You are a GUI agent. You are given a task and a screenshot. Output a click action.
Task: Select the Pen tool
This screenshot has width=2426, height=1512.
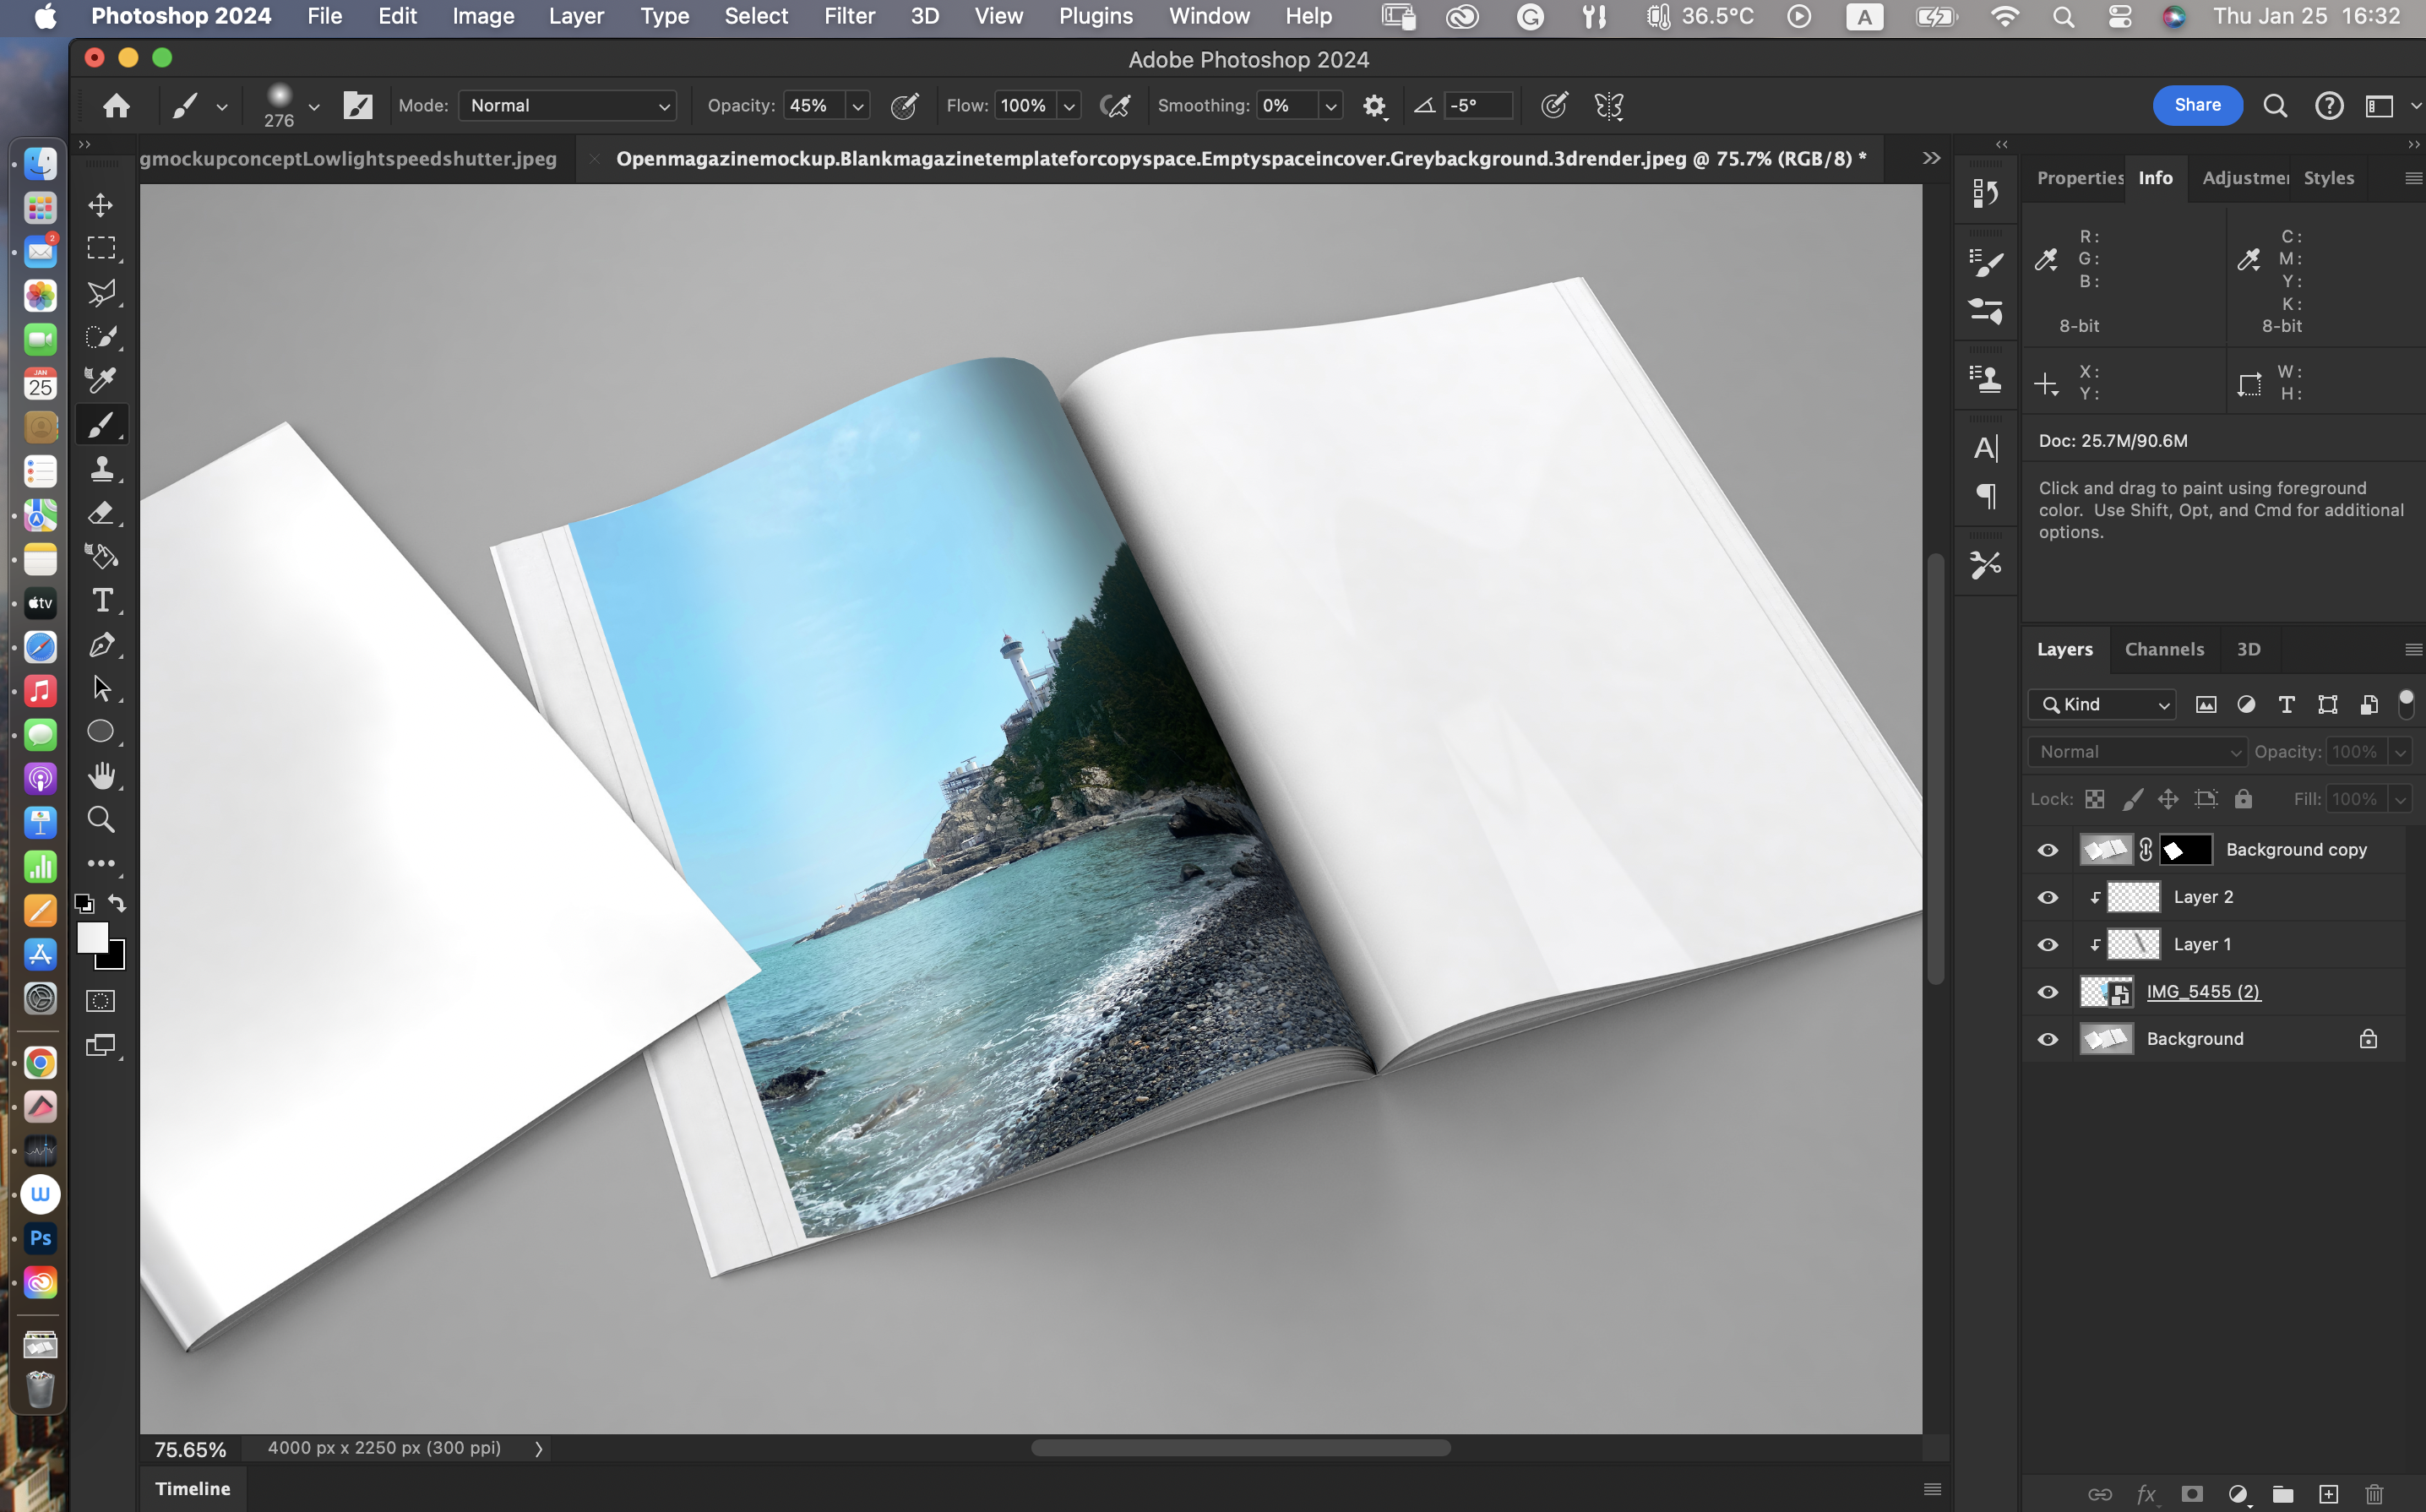(x=101, y=644)
